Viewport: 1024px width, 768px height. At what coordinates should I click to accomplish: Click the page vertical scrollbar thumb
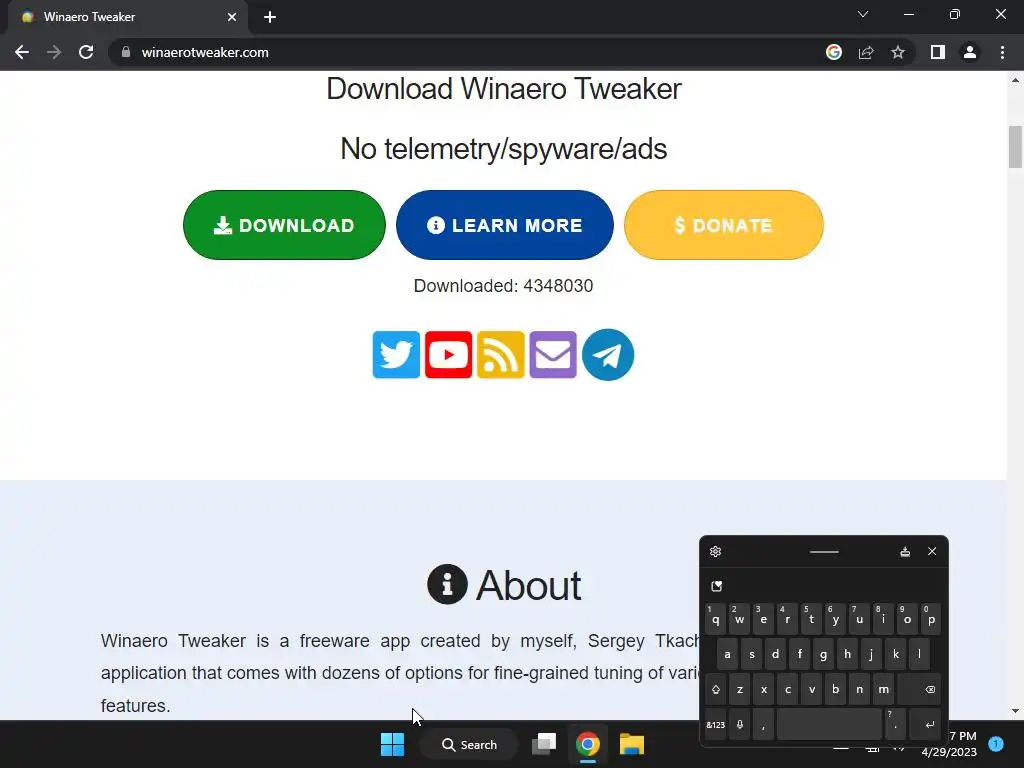1015,147
